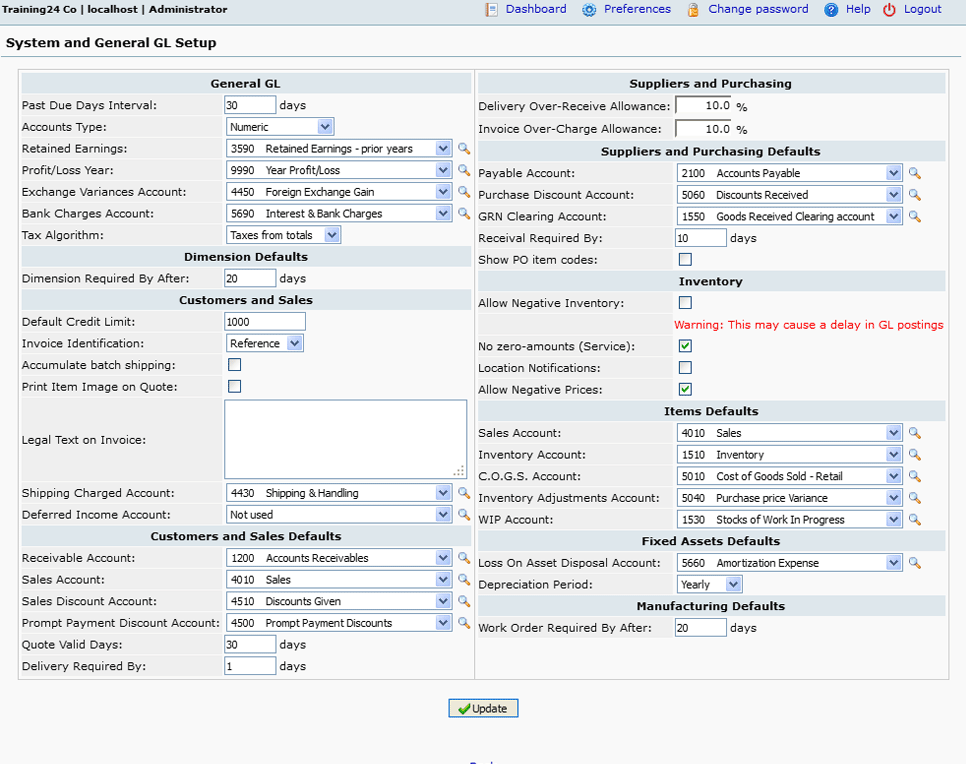Click search icon beside Bank Charges Account
This screenshot has width=966, height=764.
pos(463,214)
